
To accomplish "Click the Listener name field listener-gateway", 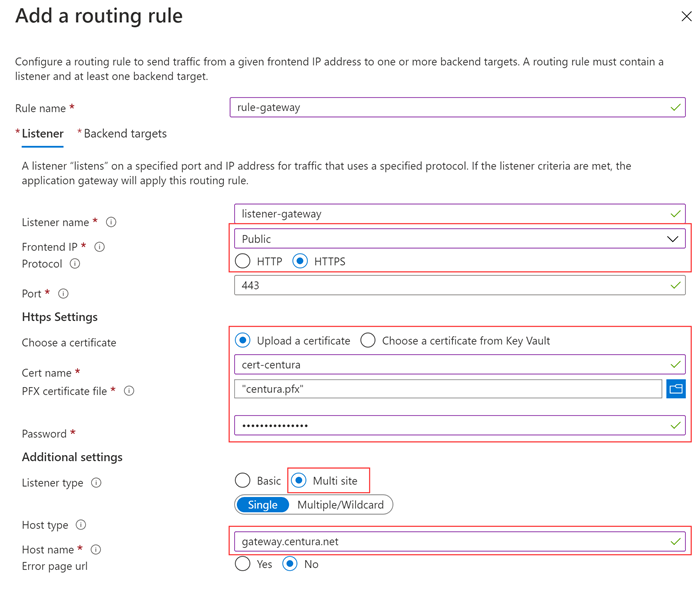I will tap(460, 213).
